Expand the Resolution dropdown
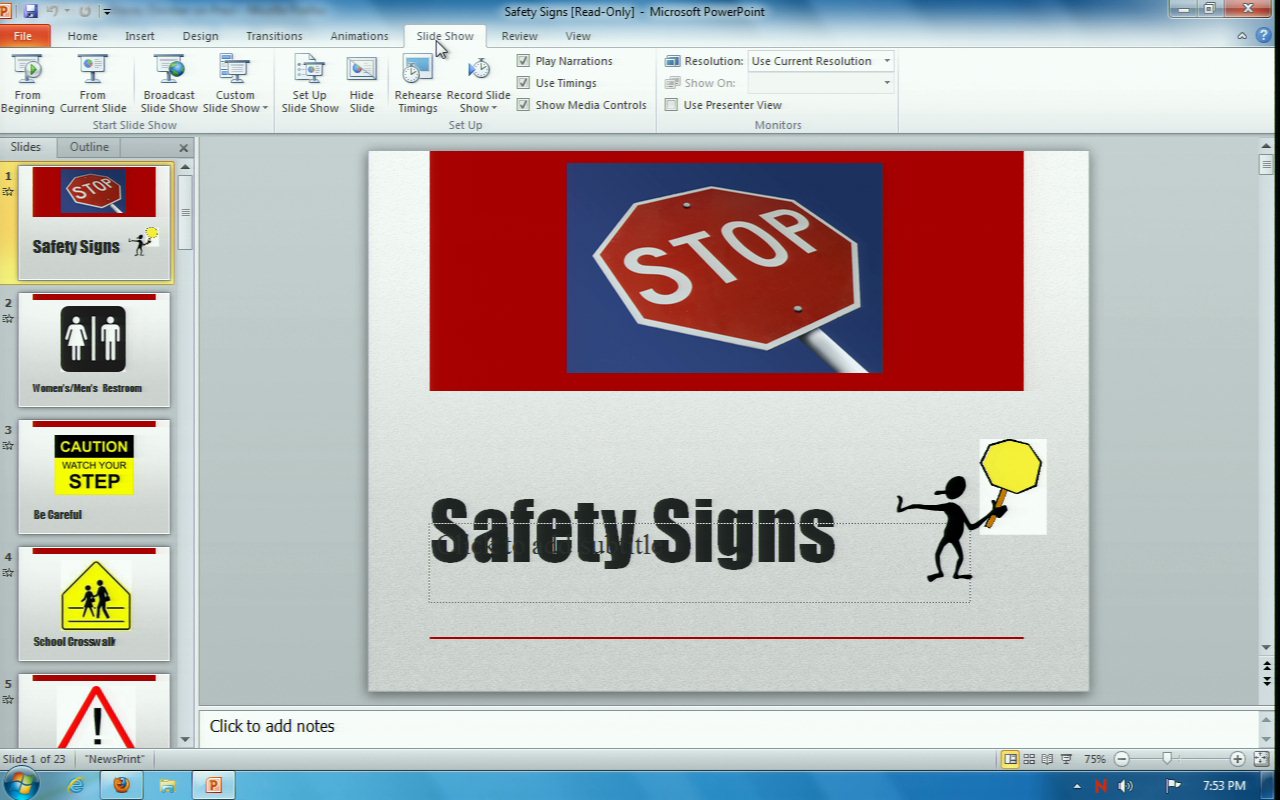 [886, 61]
